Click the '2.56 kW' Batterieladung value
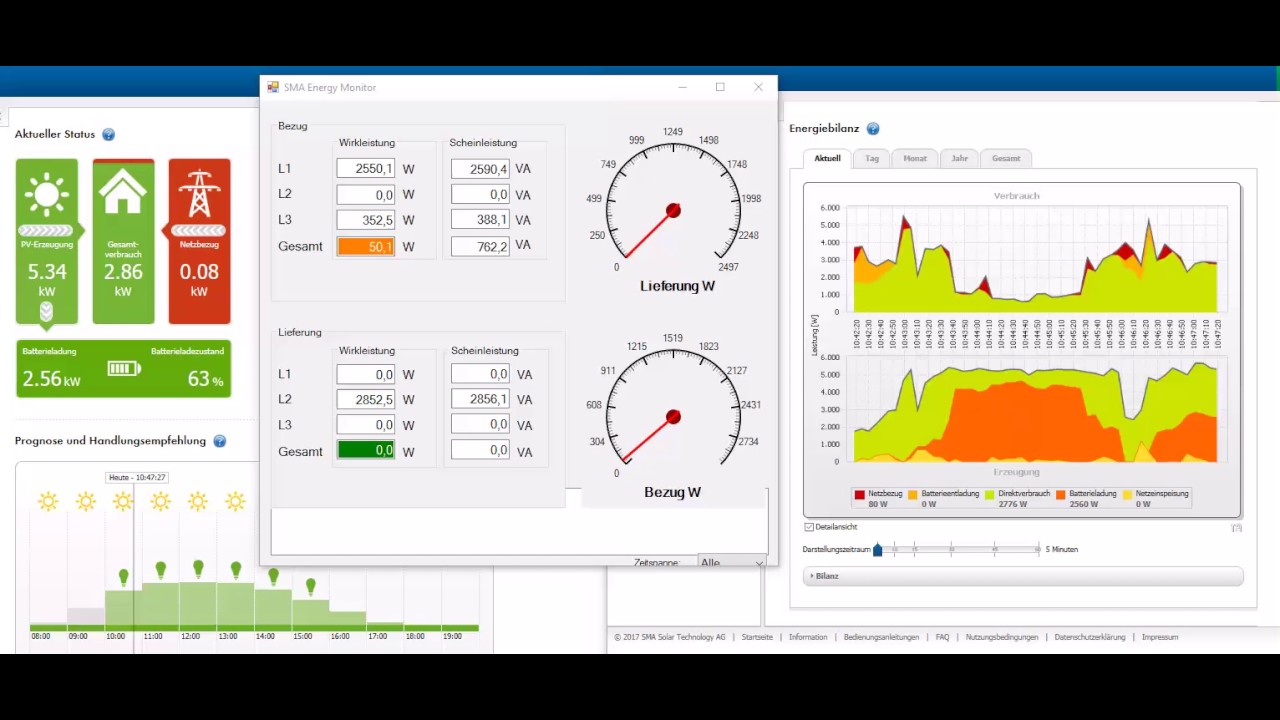Image resolution: width=1280 pixels, height=720 pixels. click(x=51, y=379)
